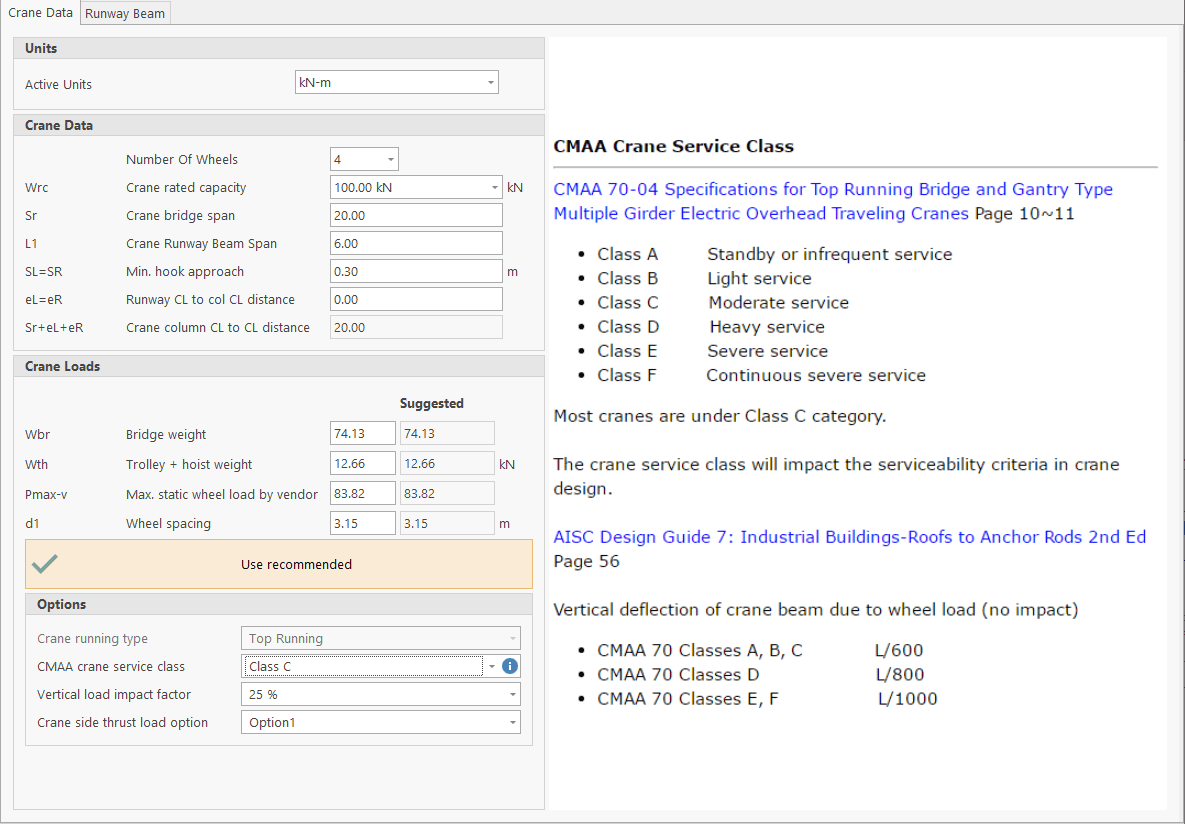Viewport: 1185px width, 824px height.
Task: Expand the Number Of Wheels dropdown
Action: tap(364, 159)
